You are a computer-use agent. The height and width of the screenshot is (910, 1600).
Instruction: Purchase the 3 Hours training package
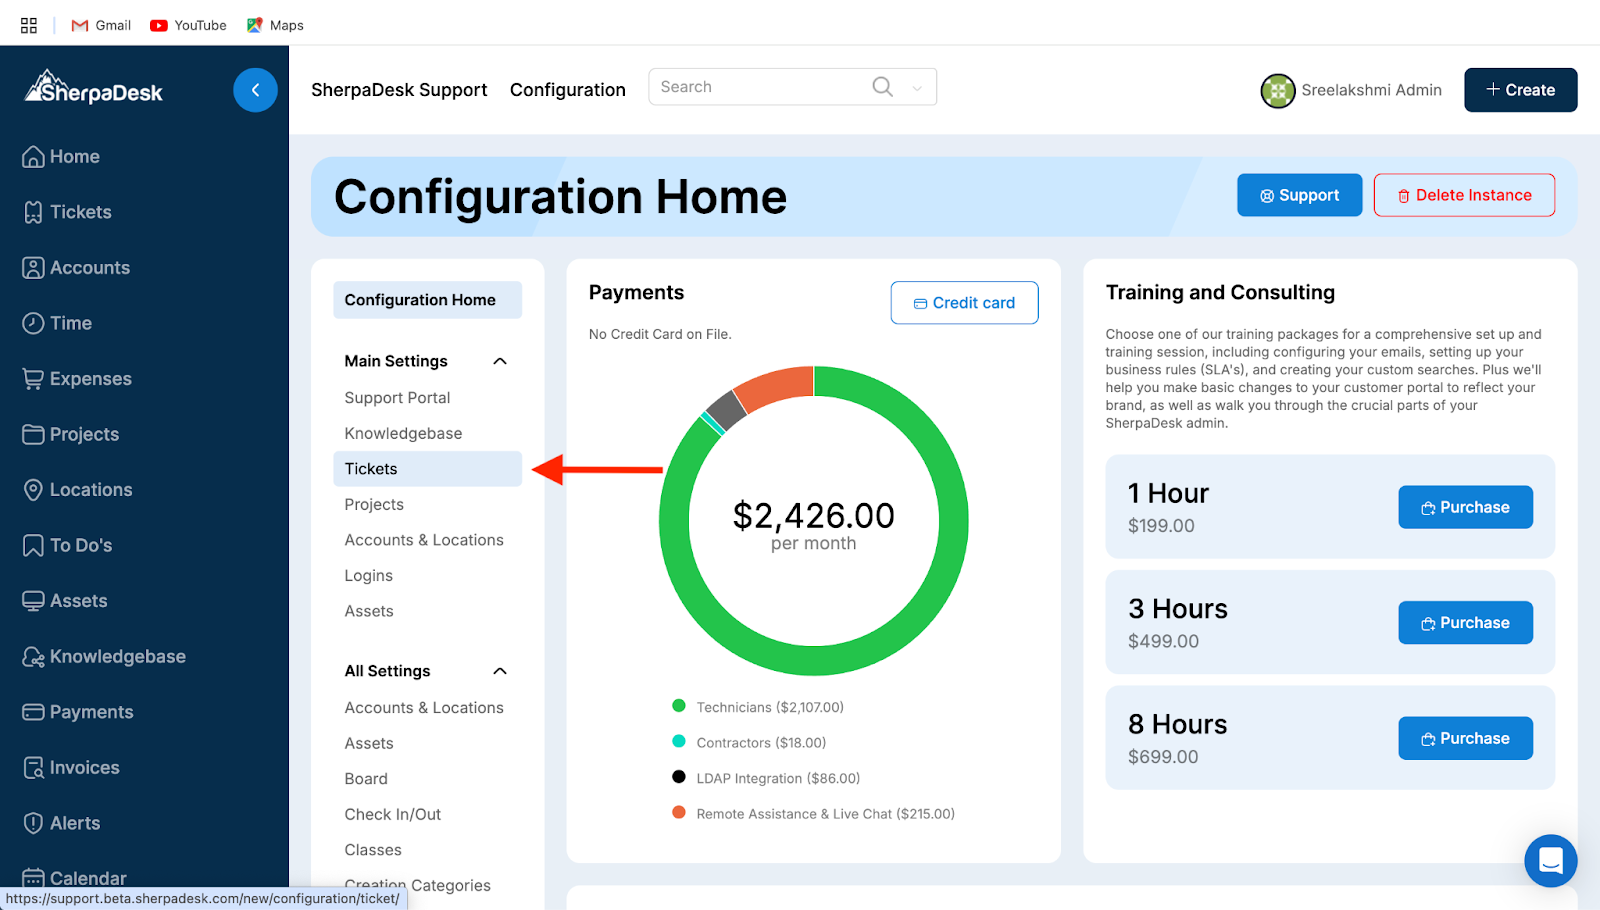coord(1464,623)
